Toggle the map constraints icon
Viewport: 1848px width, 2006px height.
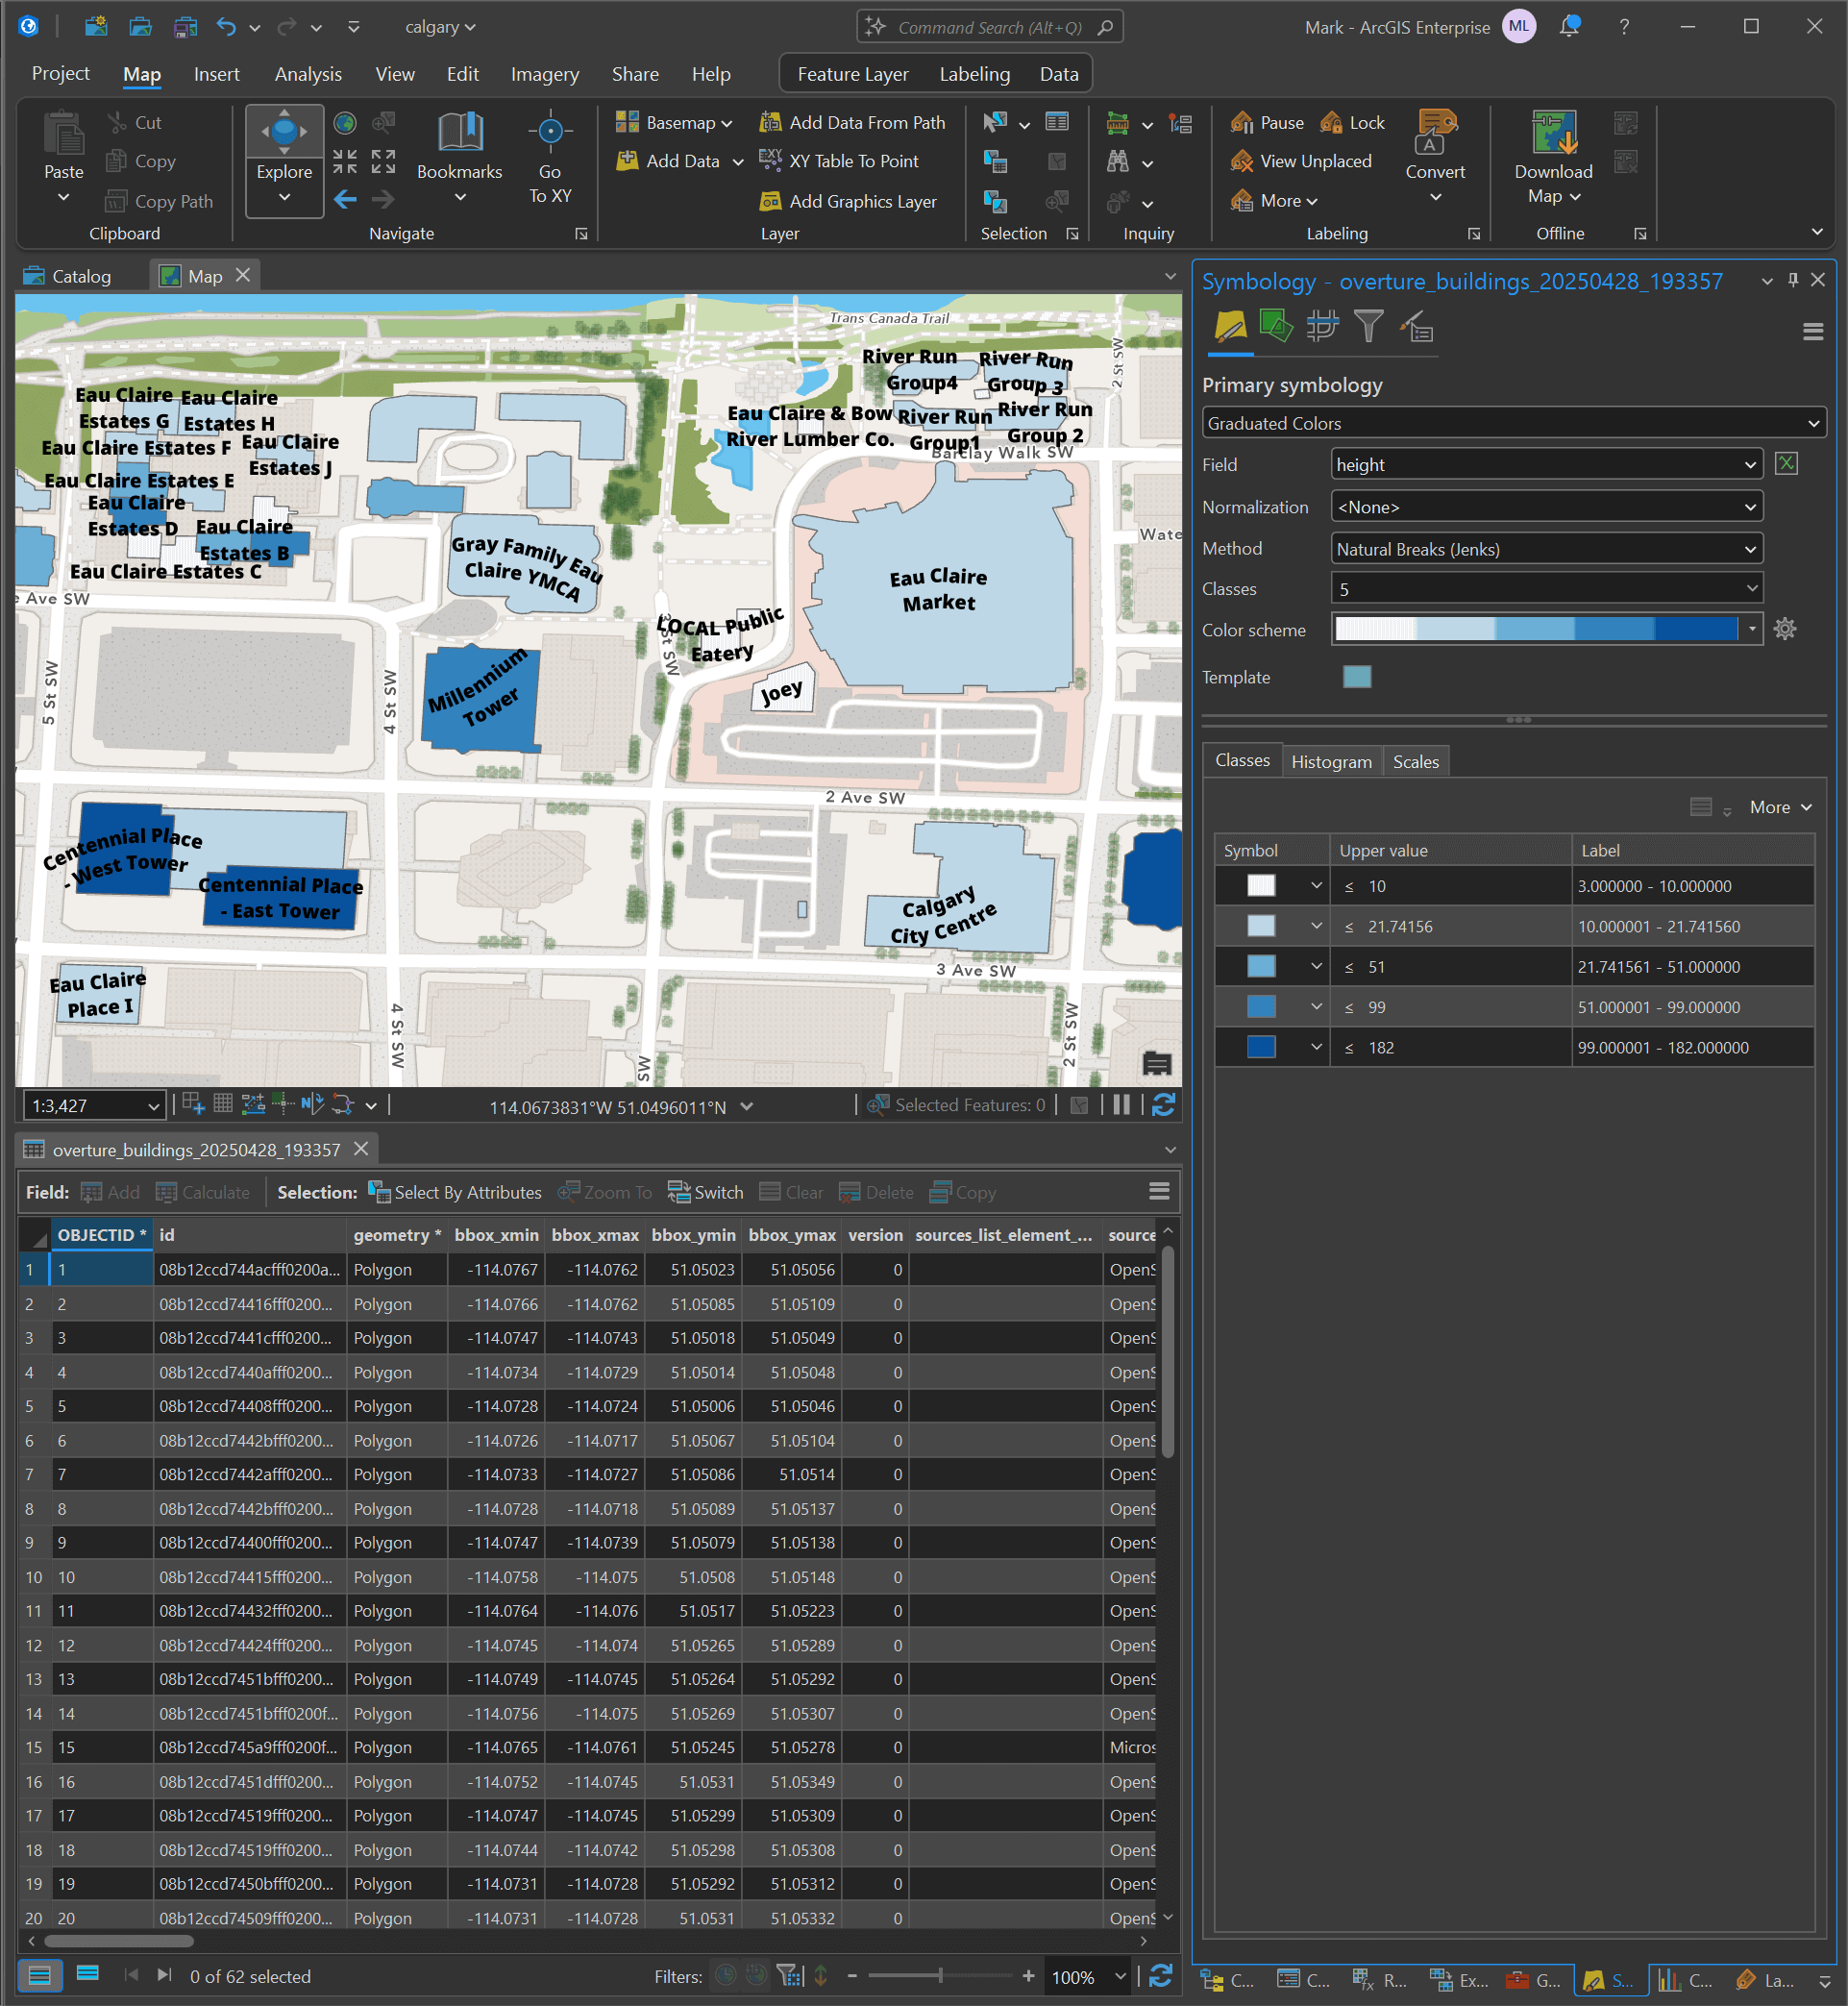(x=253, y=1104)
